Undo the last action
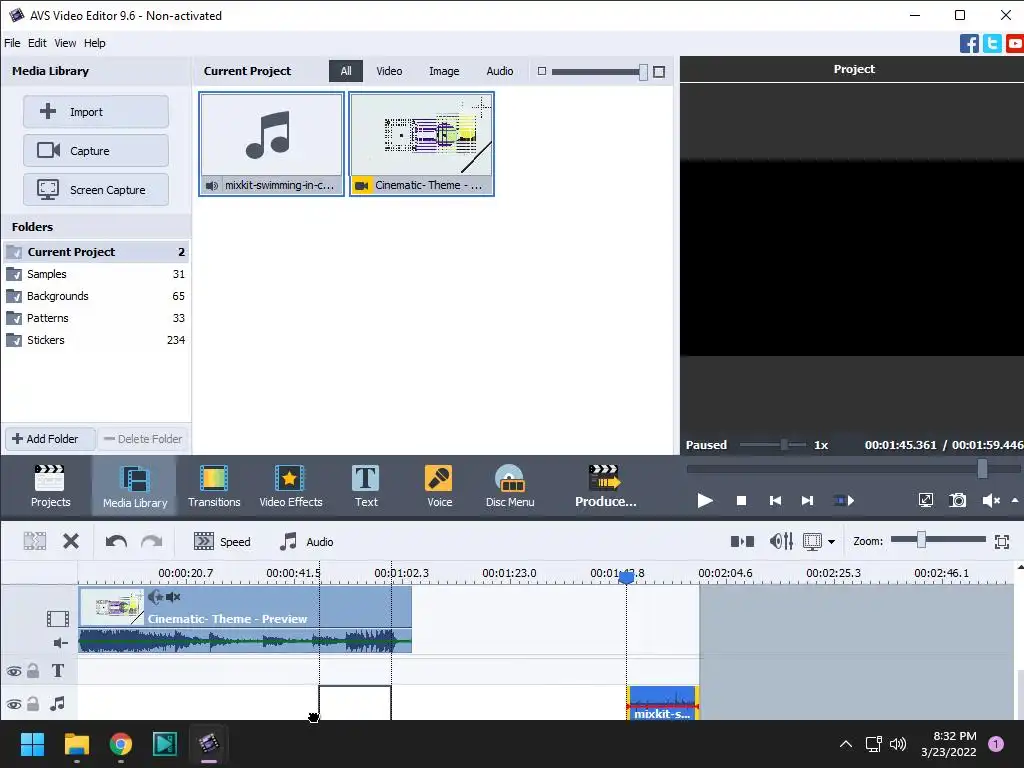1024x768 pixels. click(x=116, y=541)
